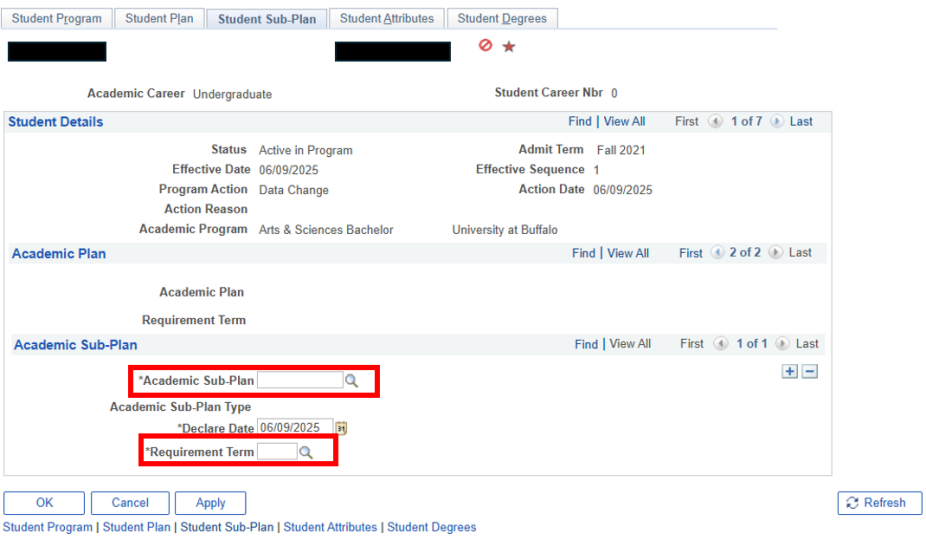Viewport: 926px width, 540px height.
Task: Click the 'Arts & Sciences Bachelor' program text
Action: click(x=326, y=230)
